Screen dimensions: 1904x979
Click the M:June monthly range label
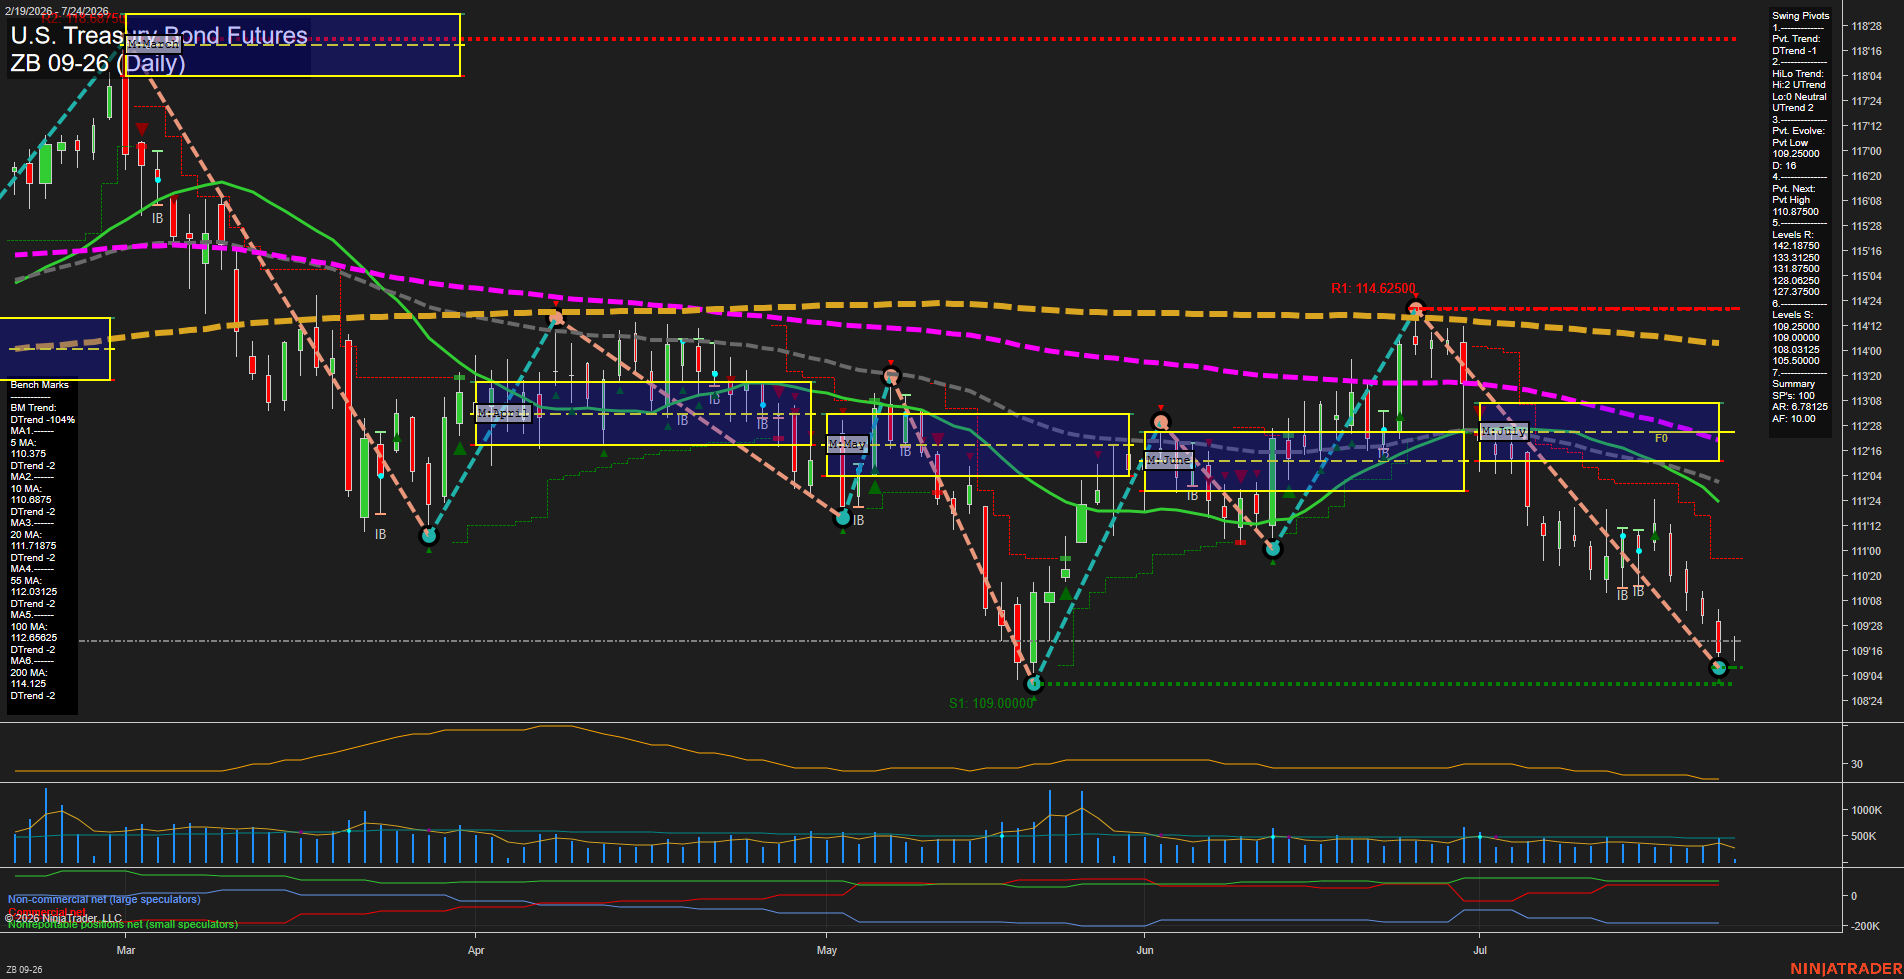click(1169, 460)
